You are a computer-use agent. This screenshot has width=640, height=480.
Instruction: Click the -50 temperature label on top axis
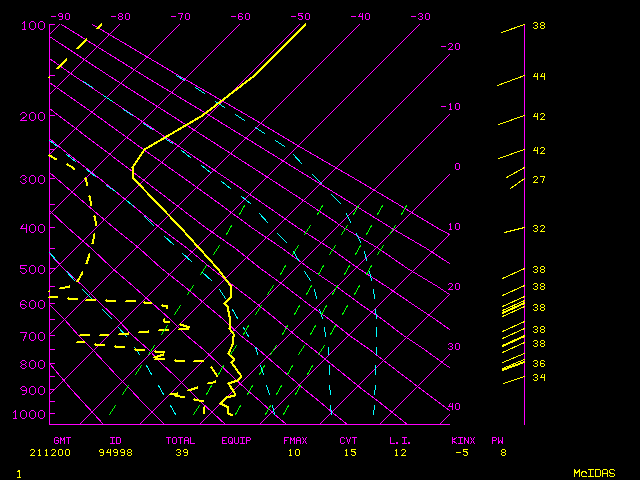click(298, 16)
